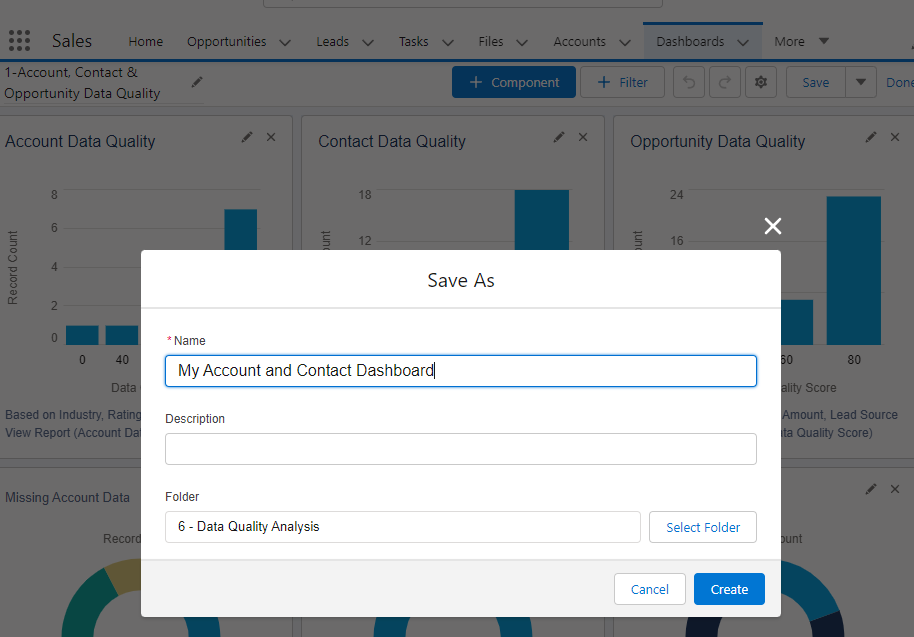Click Select Folder button
The width and height of the screenshot is (914, 637).
(x=702, y=527)
